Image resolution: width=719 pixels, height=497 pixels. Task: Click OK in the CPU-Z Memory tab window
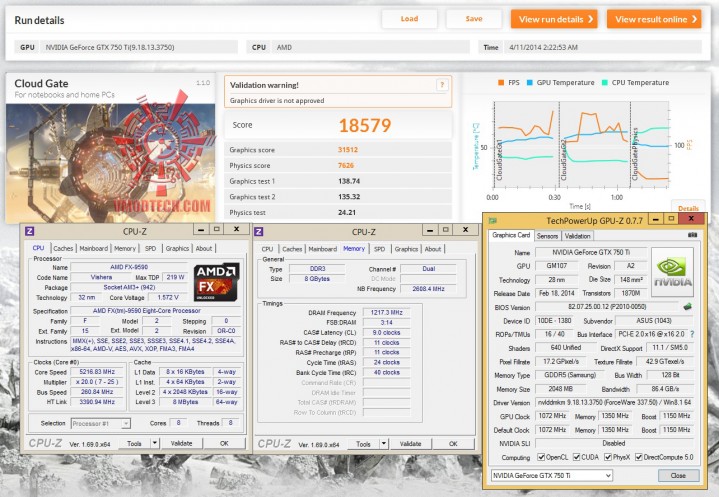click(453, 444)
